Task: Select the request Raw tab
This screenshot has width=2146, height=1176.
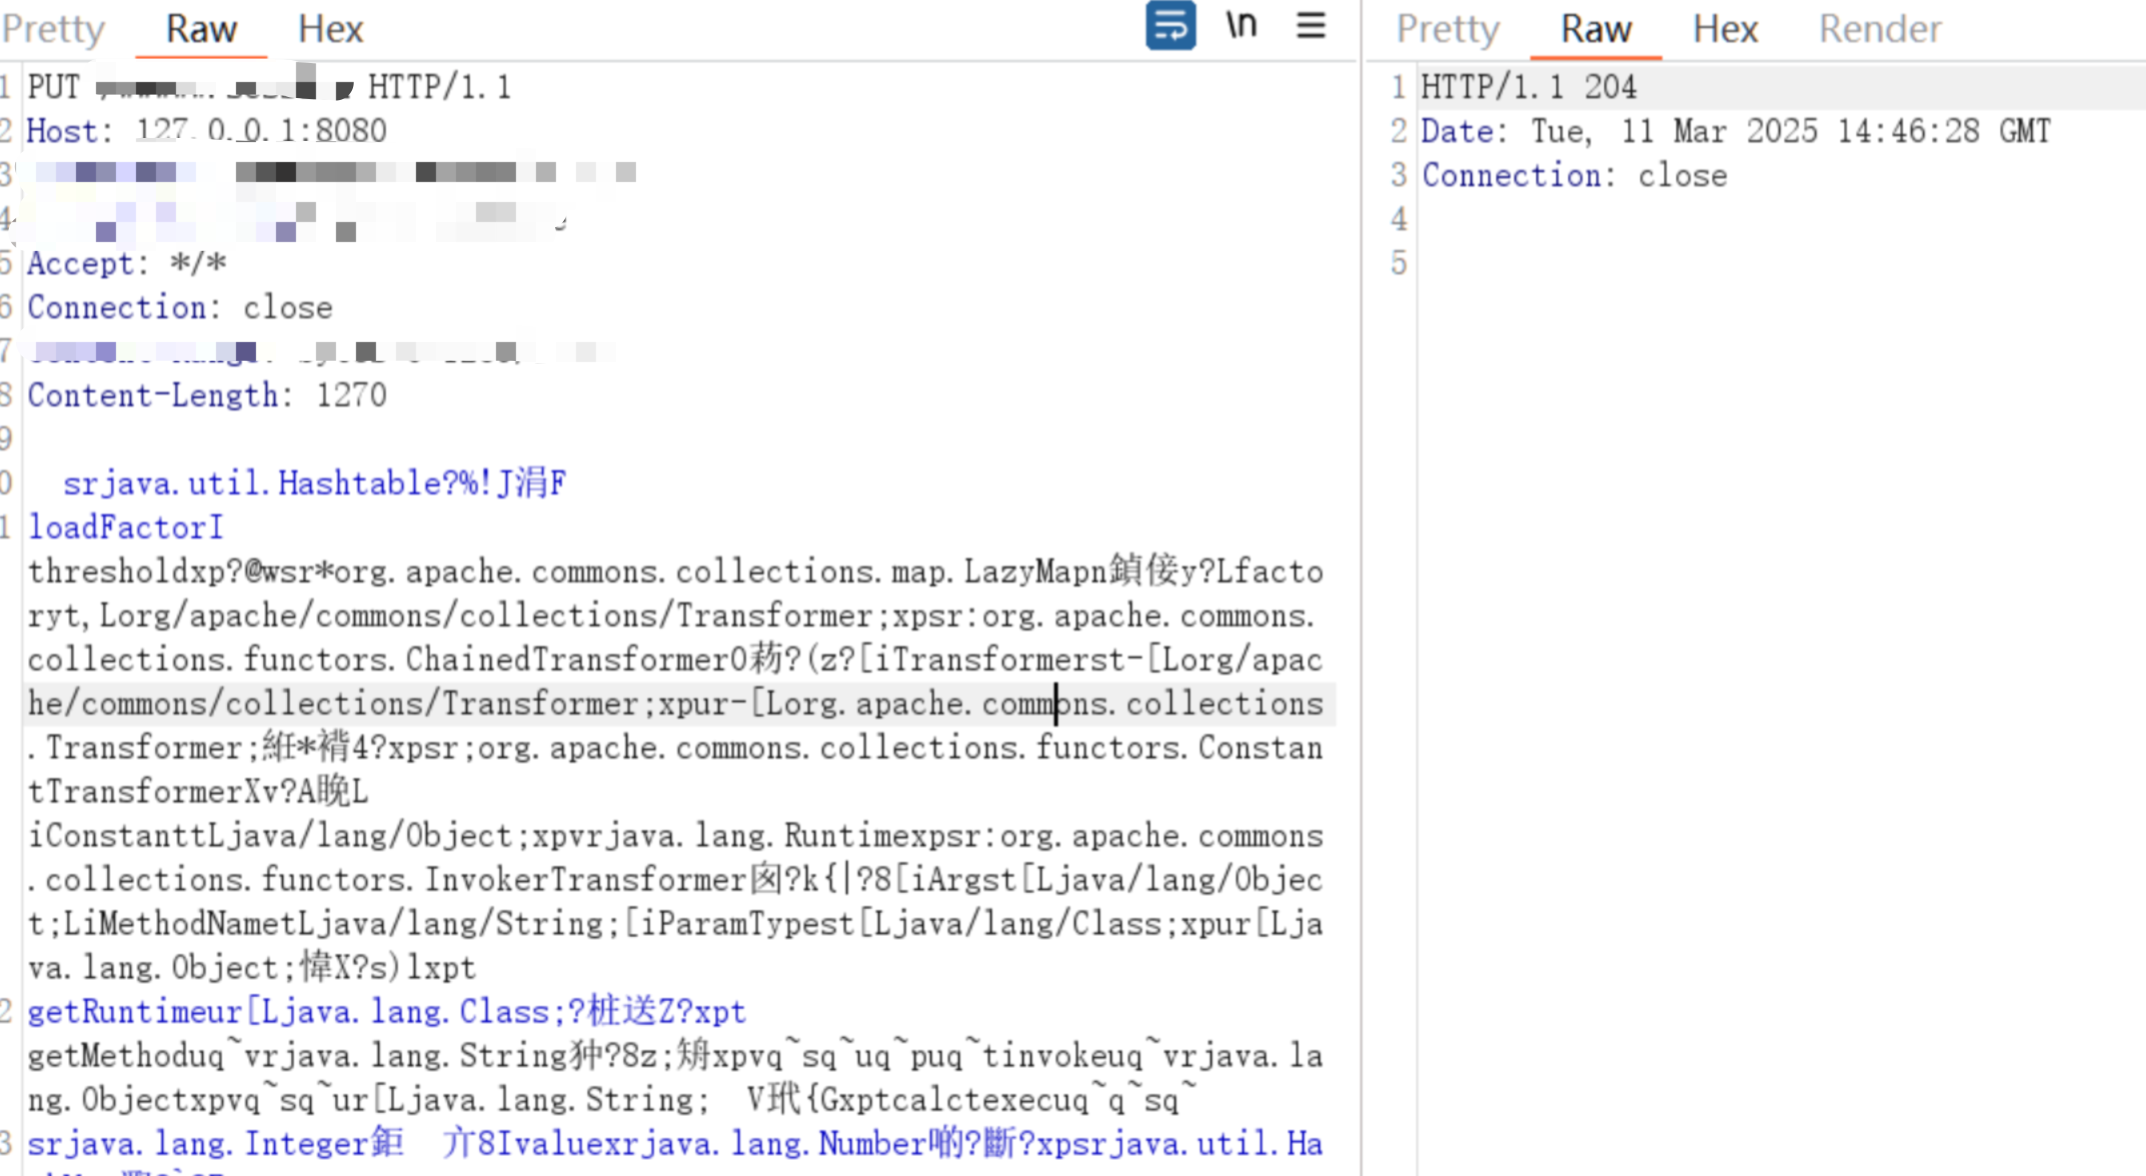Action: tap(201, 29)
